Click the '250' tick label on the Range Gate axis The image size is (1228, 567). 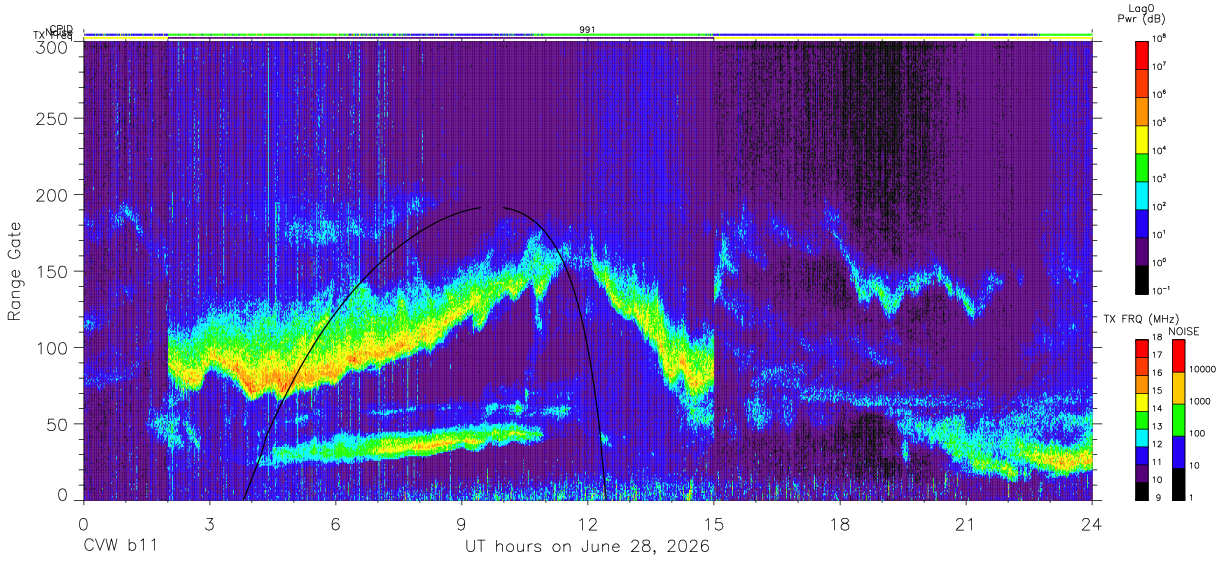coord(53,119)
